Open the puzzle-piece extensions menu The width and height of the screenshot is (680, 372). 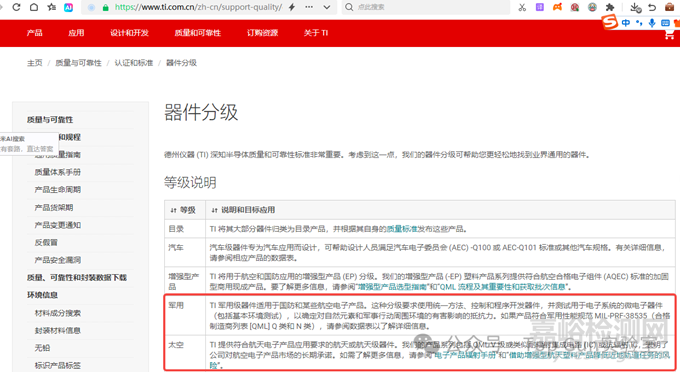pyautogui.click(x=610, y=7)
